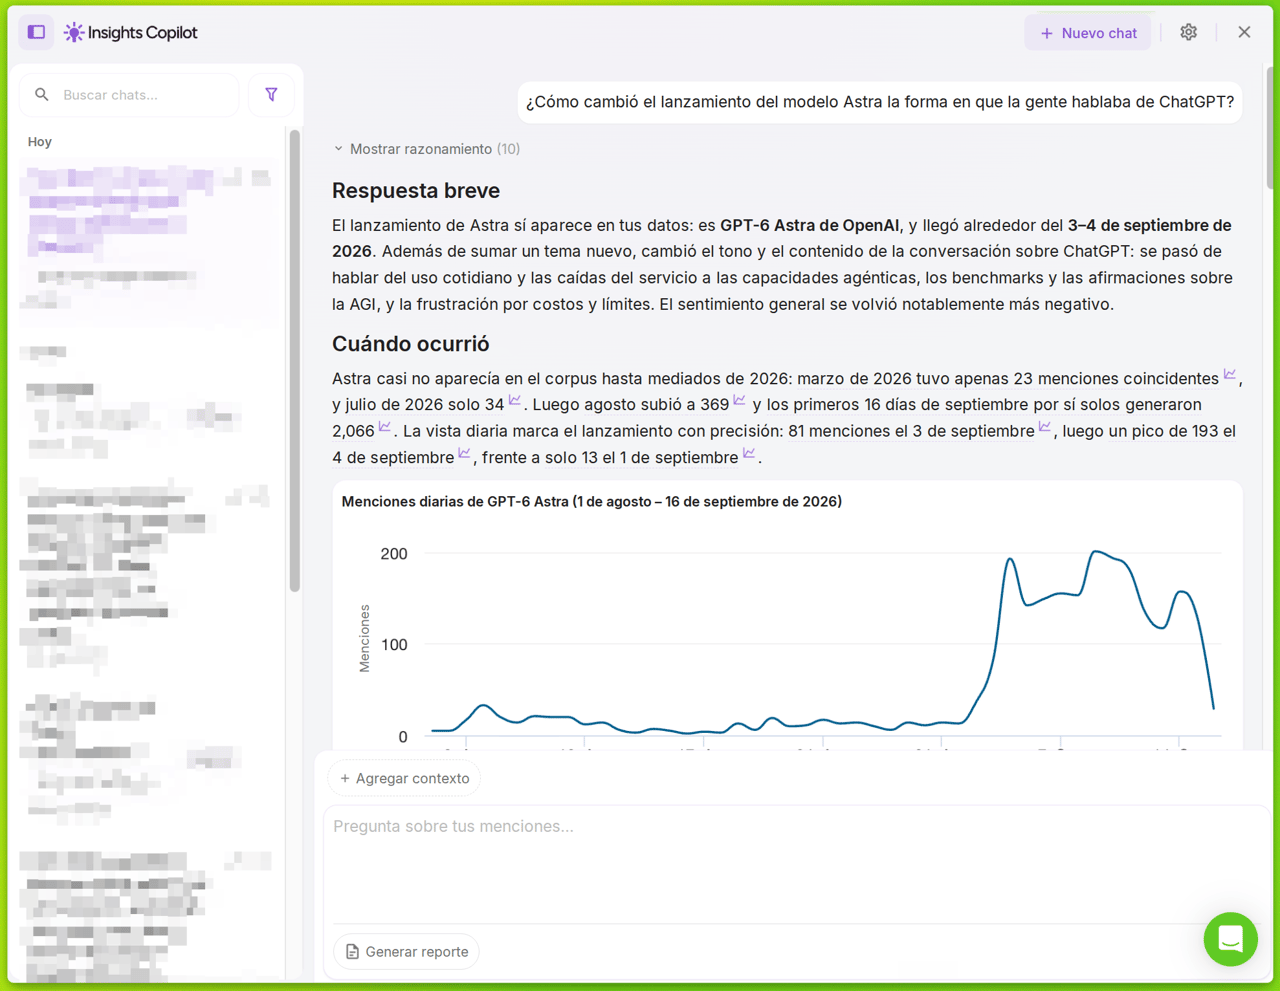The width and height of the screenshot is (1280, 991).
Task: Open the green chat support bubble
Action: coord(1230,939)
